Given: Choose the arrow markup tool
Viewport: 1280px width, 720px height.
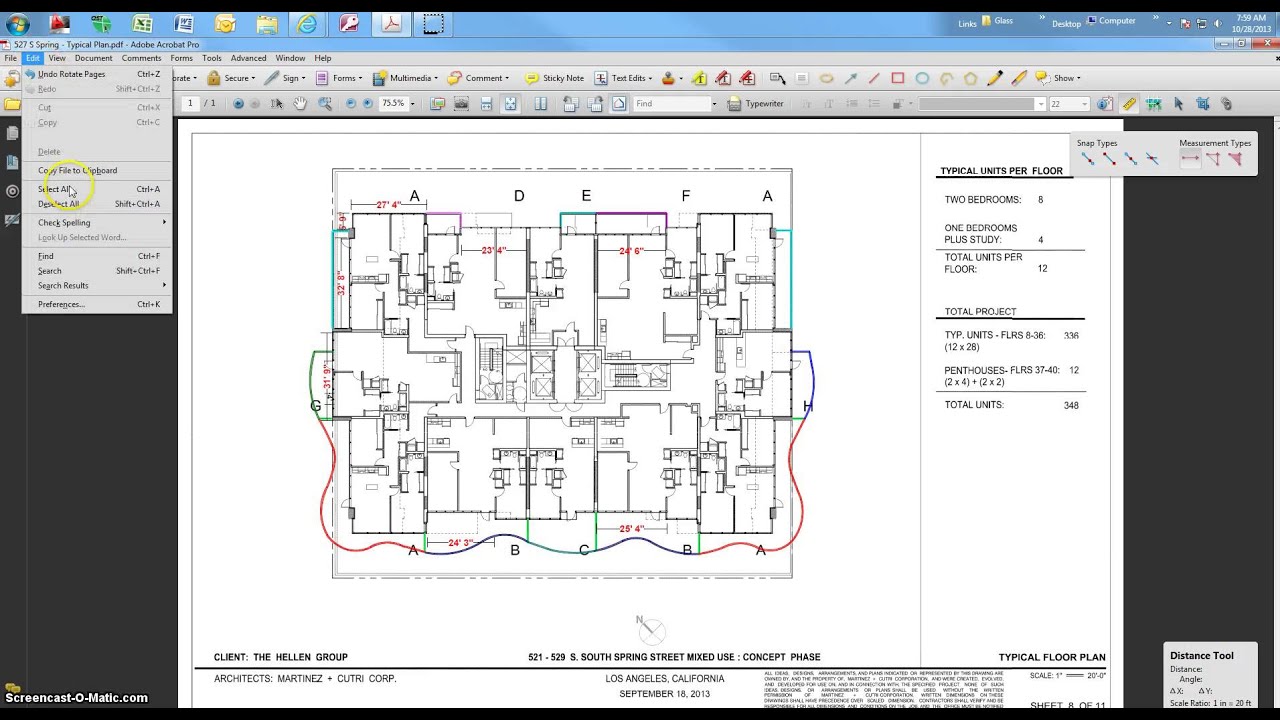Looking at the screenshot, I should pos(850,78).
